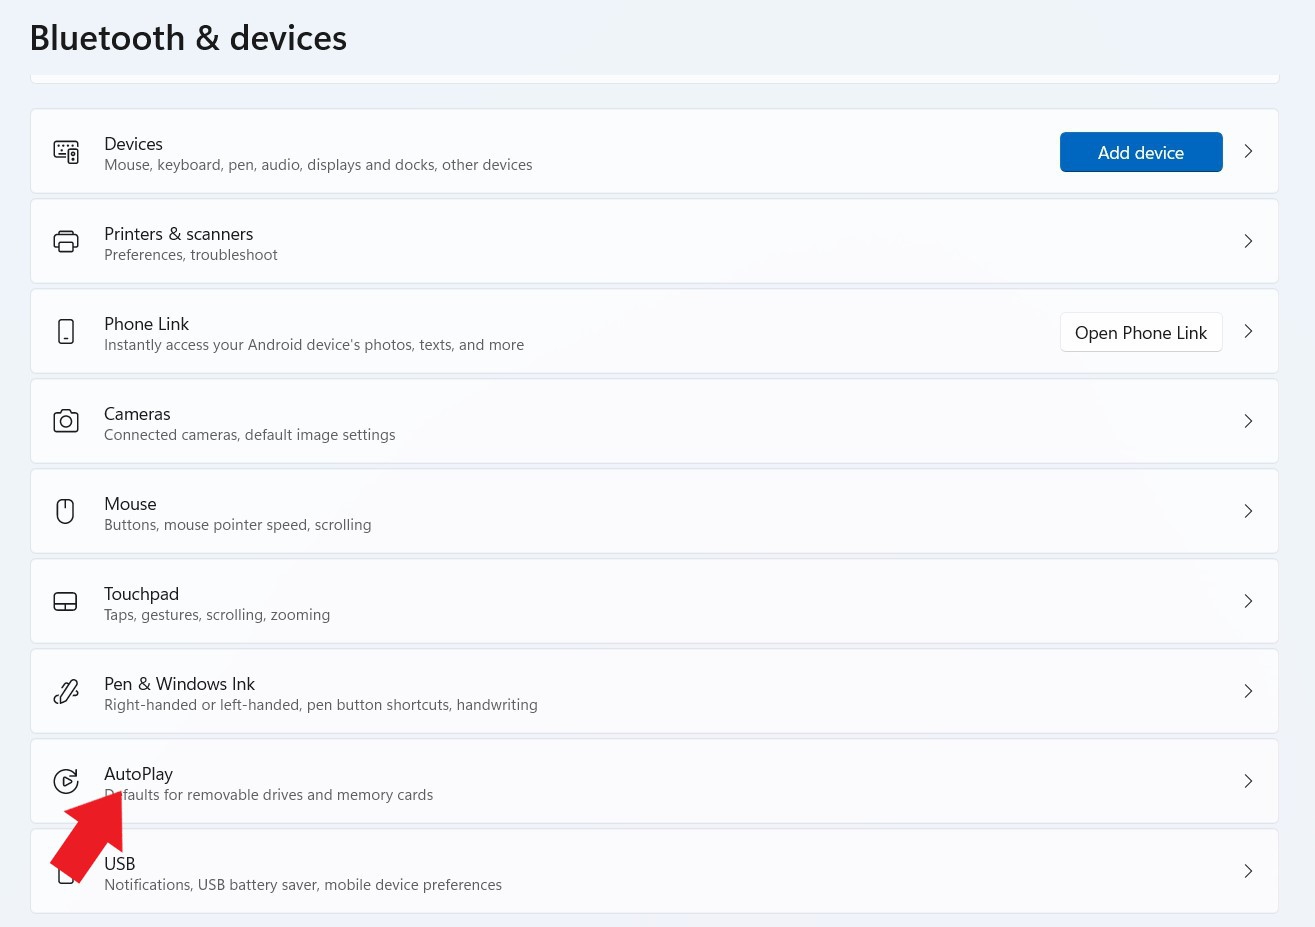The width and height of the screenshot is (1315, 927).
Task: Open Cameras settings via its chevron
Action: click(x=1248, y=421)
